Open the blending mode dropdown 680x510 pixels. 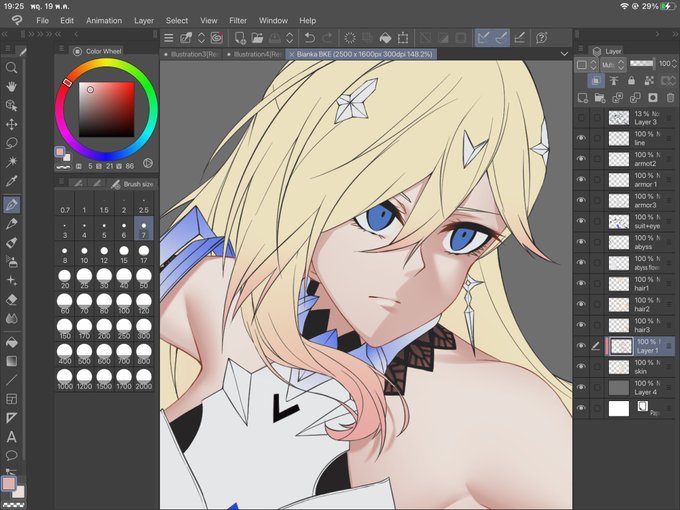click(x=613, y=65)
